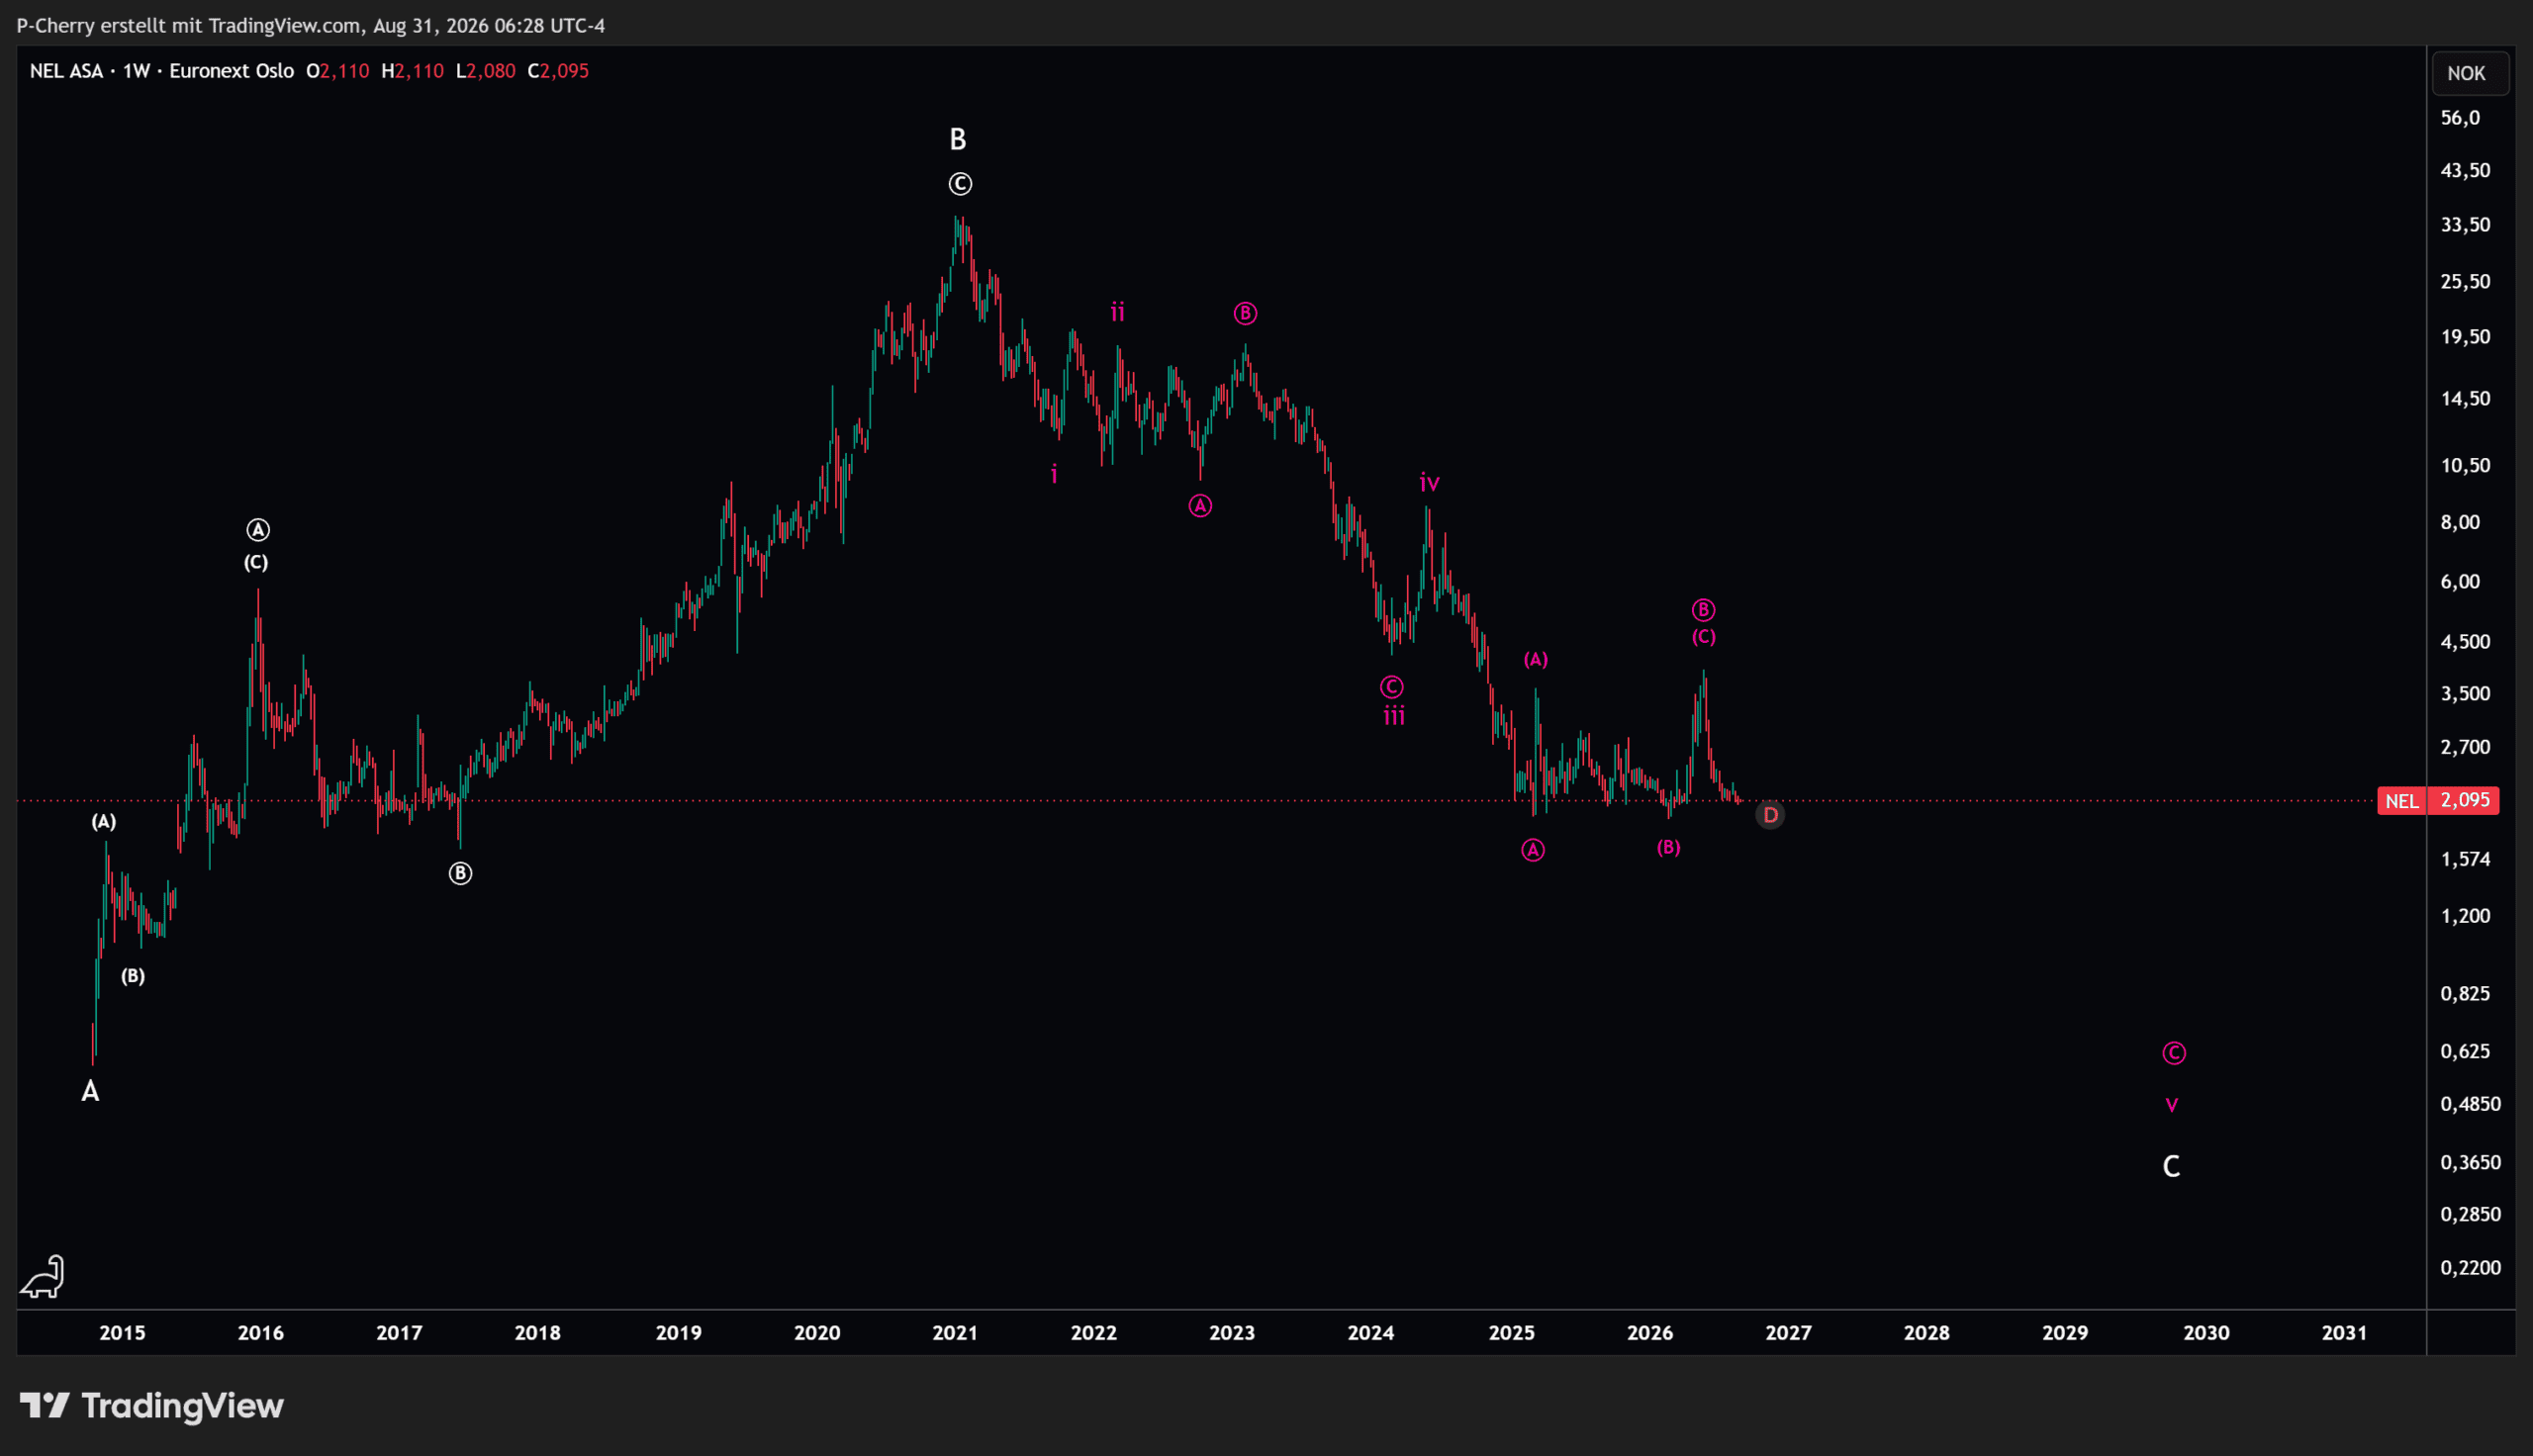Click the low value L2,080

[x=486, y=71]
